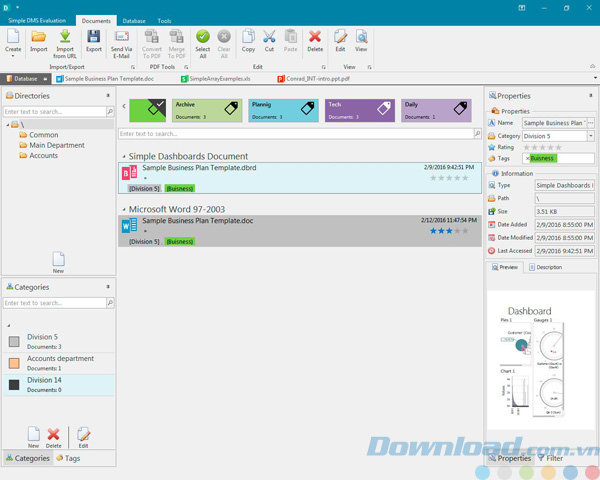Switch to Tags tab at bottom left
This screenshot has height=480, width=600.
pos(68,458)
